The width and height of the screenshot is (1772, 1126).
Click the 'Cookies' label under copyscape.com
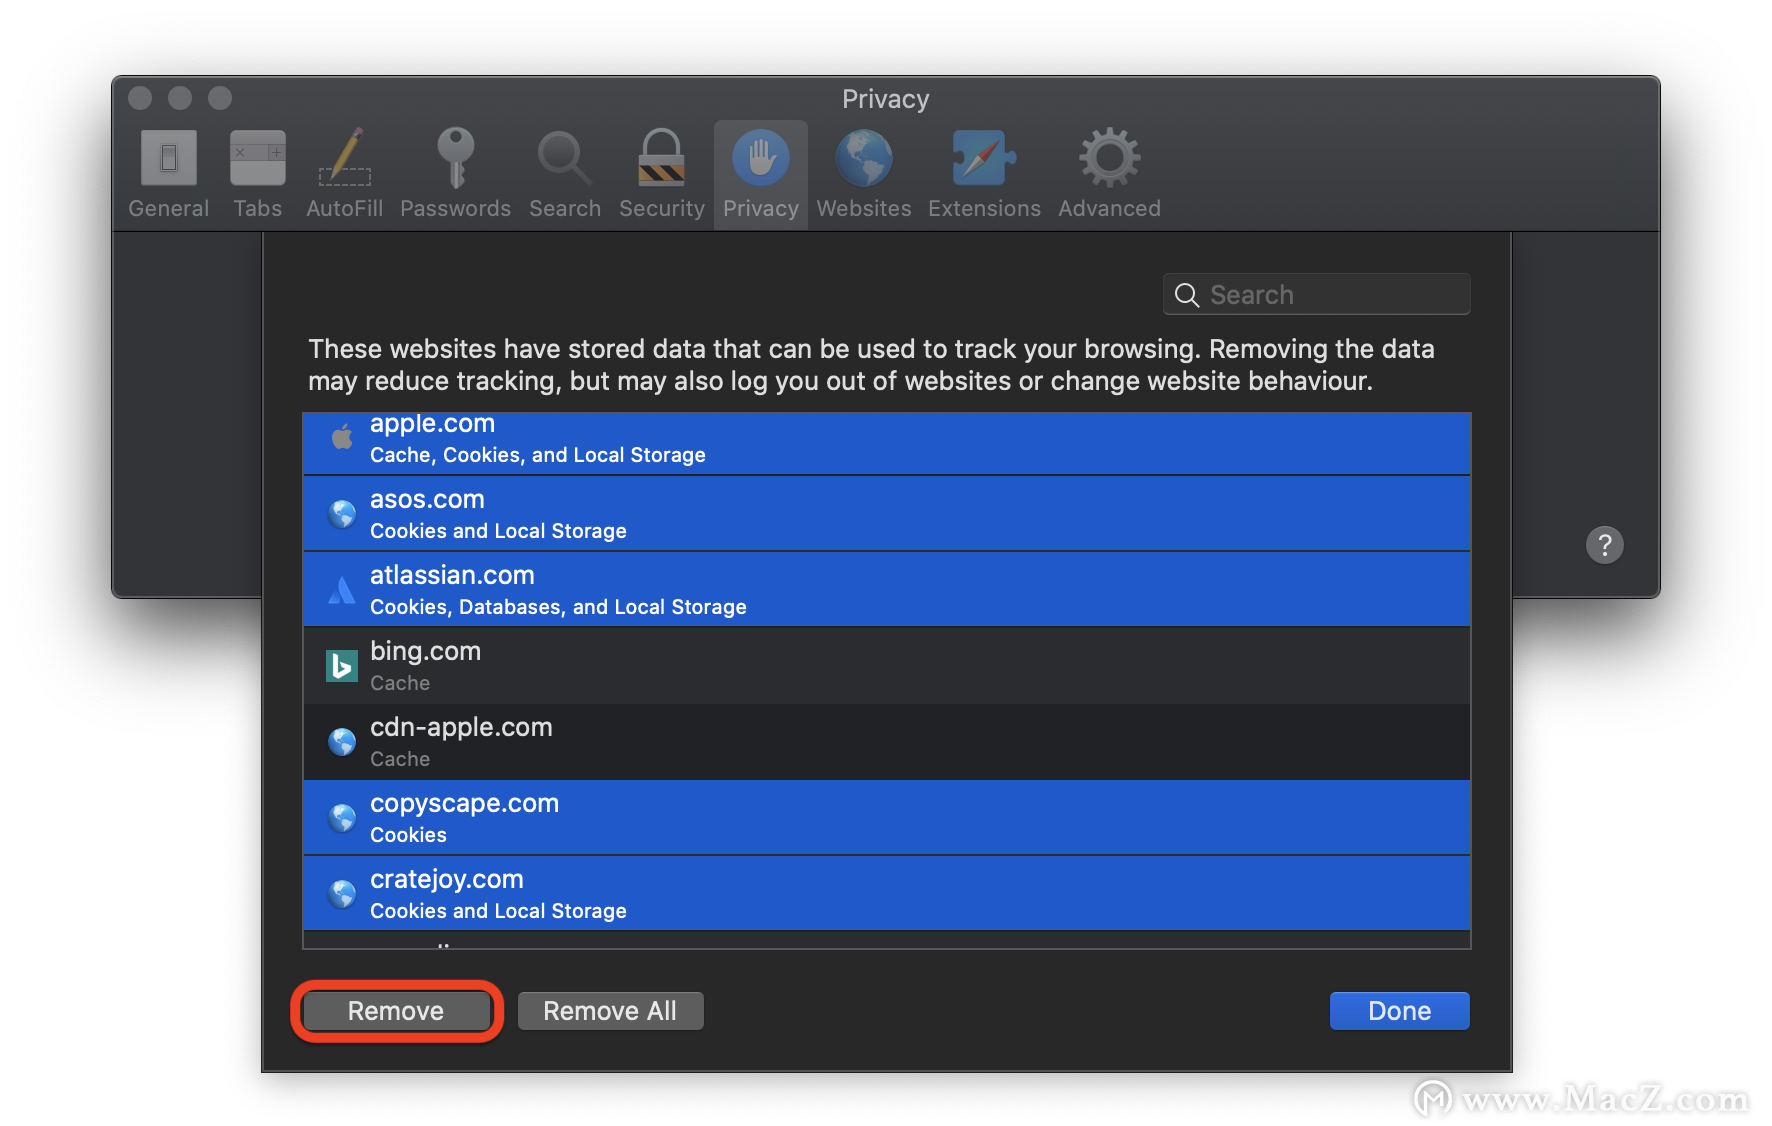[x=408, y=835]
